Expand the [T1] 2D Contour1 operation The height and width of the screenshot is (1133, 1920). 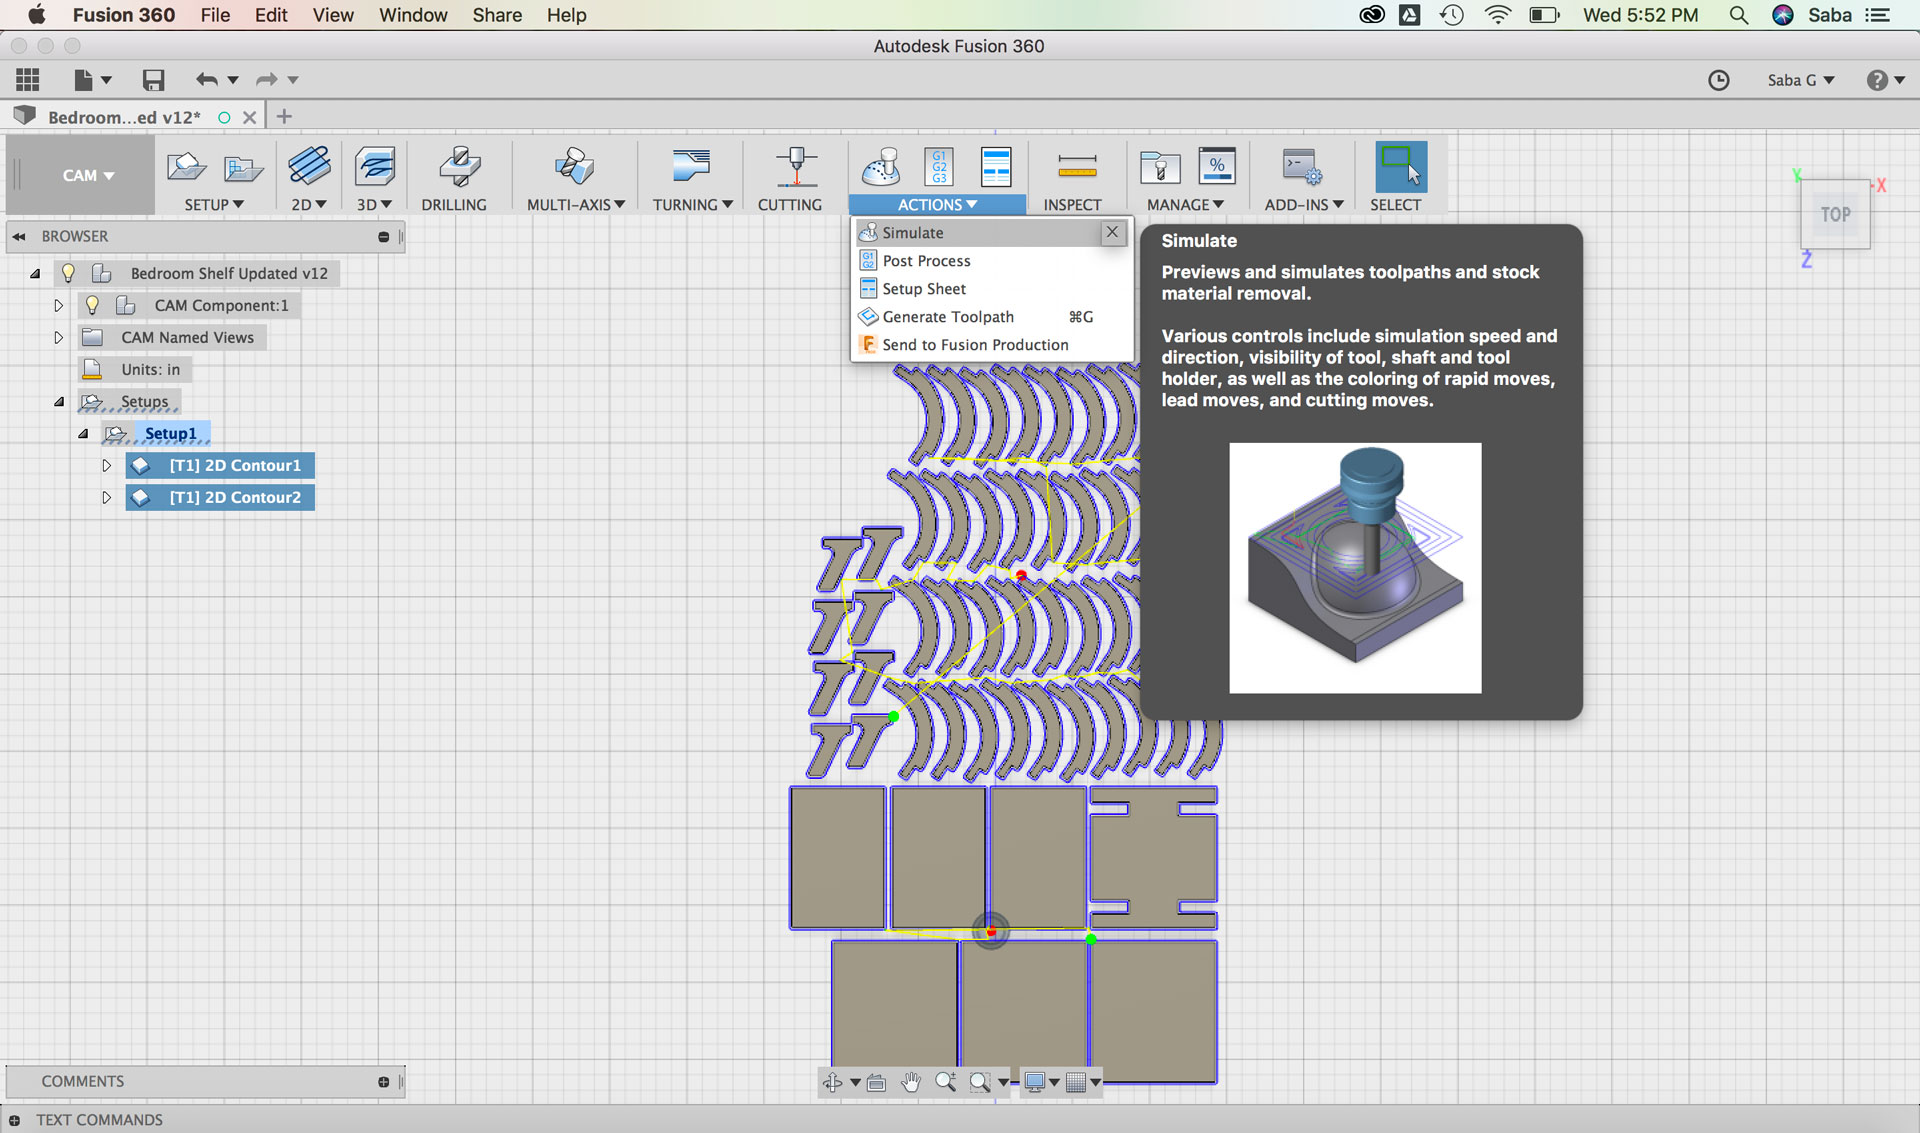click(107, 465)
